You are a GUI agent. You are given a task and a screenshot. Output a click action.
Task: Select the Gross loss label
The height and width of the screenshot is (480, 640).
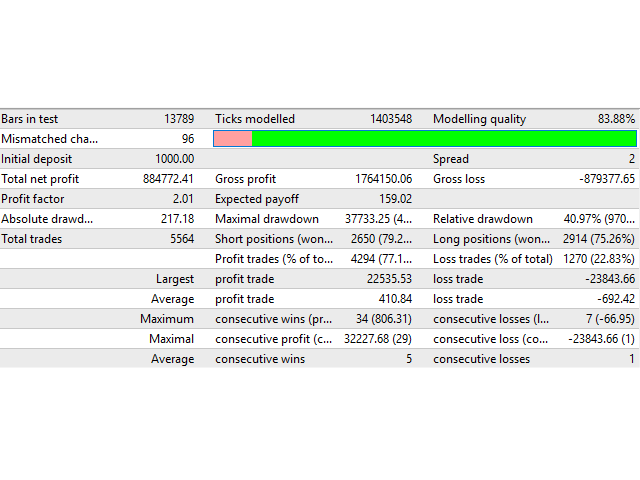pos(459,179)
